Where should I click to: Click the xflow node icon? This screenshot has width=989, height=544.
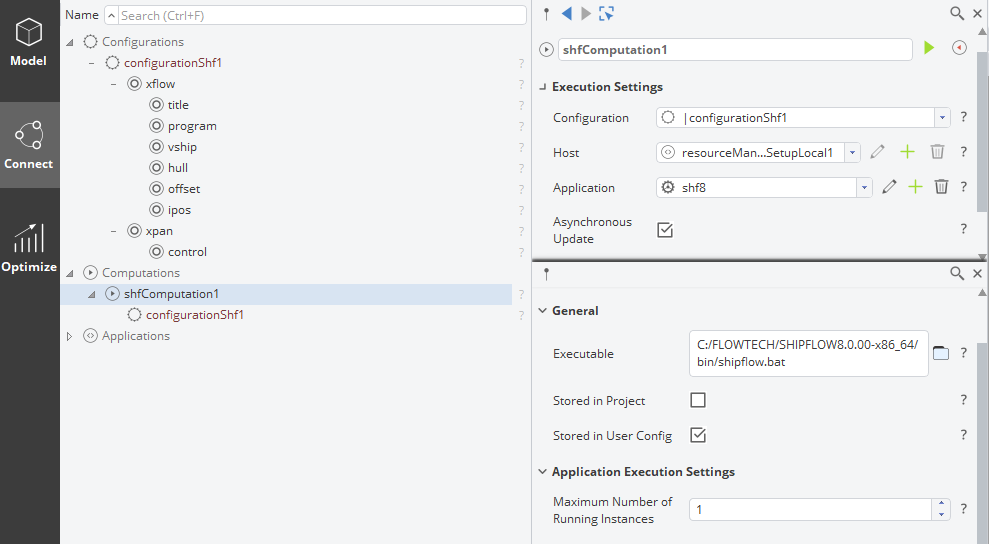tap(134, 84)
